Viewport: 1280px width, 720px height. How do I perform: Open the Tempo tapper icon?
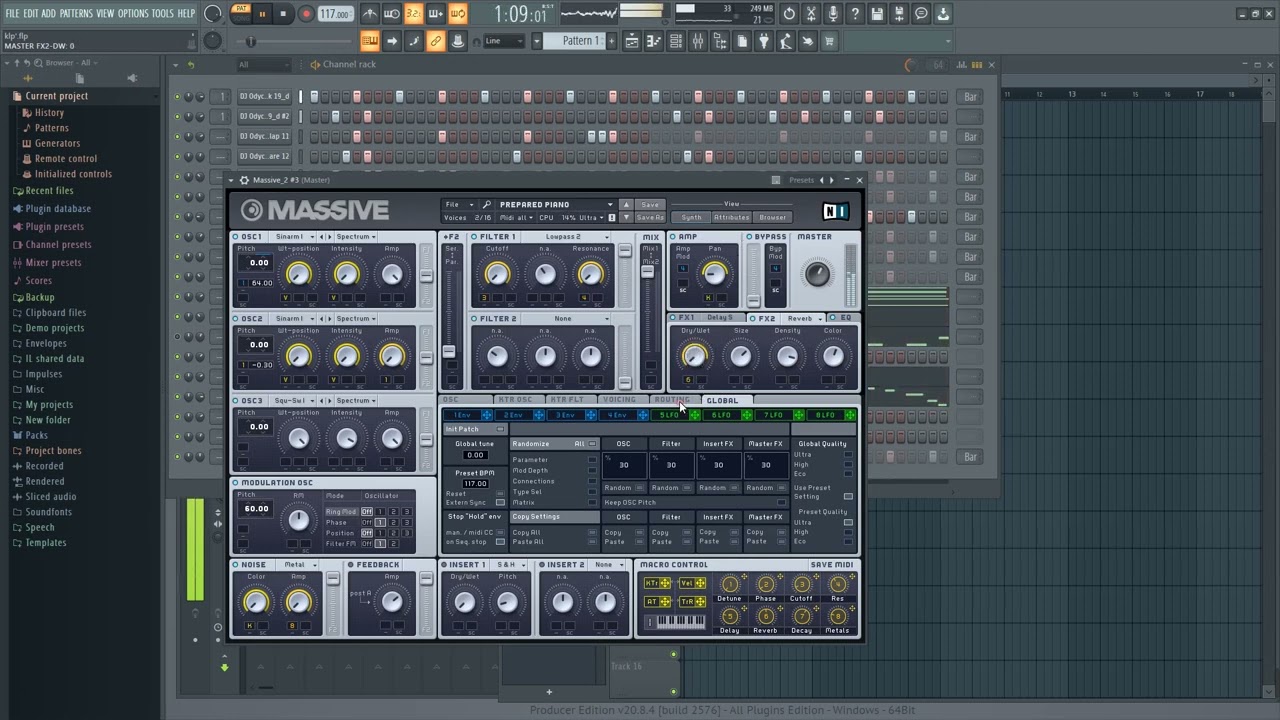(x=786, y=41)
